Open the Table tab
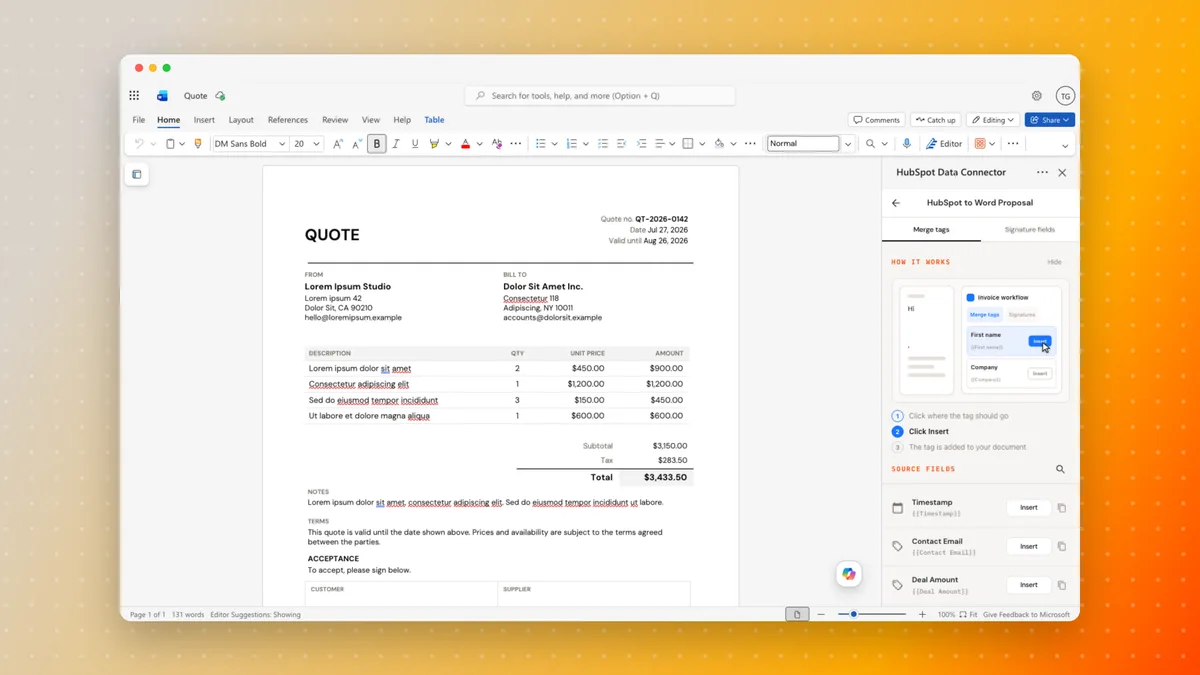The height and width of the screenshot is (675, 1200). 434,120
